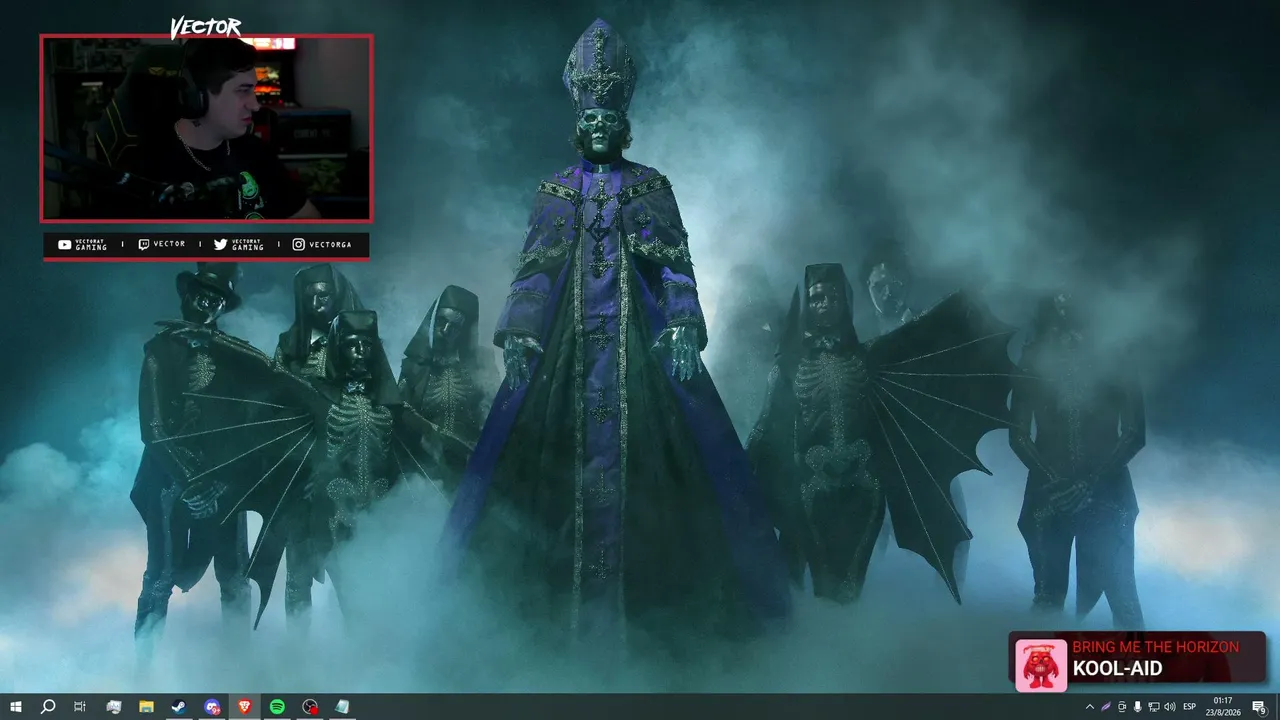
Task: Click the Instagram icon beside VECTORGA
Action: 298,245
